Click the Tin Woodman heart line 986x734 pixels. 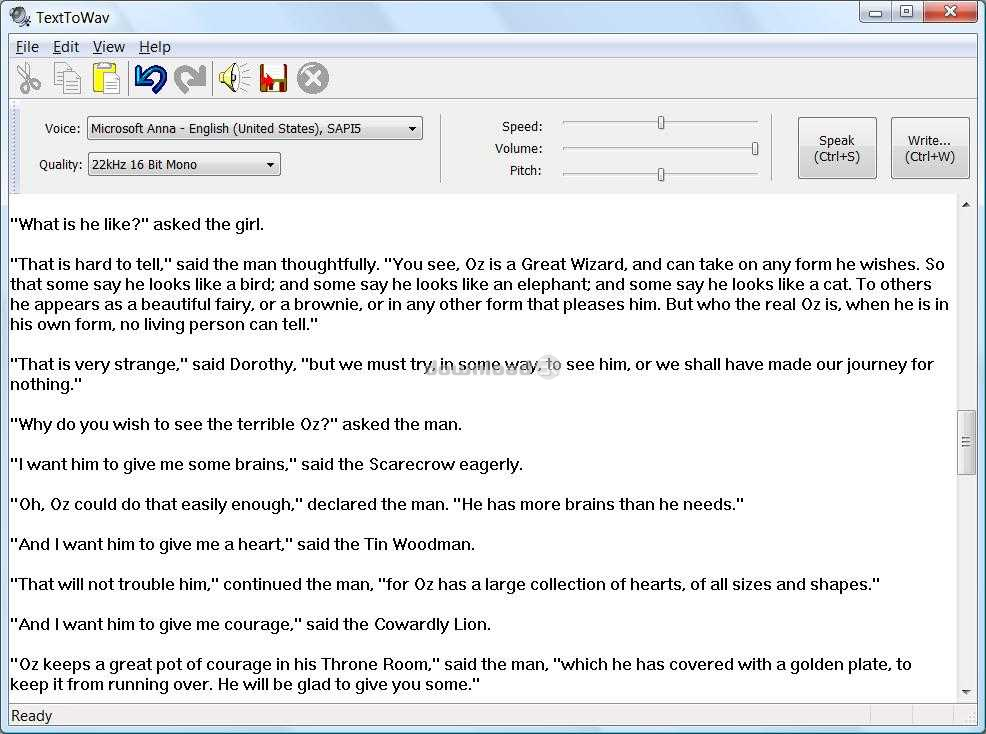pyautogui.click(x=243, y=545)
